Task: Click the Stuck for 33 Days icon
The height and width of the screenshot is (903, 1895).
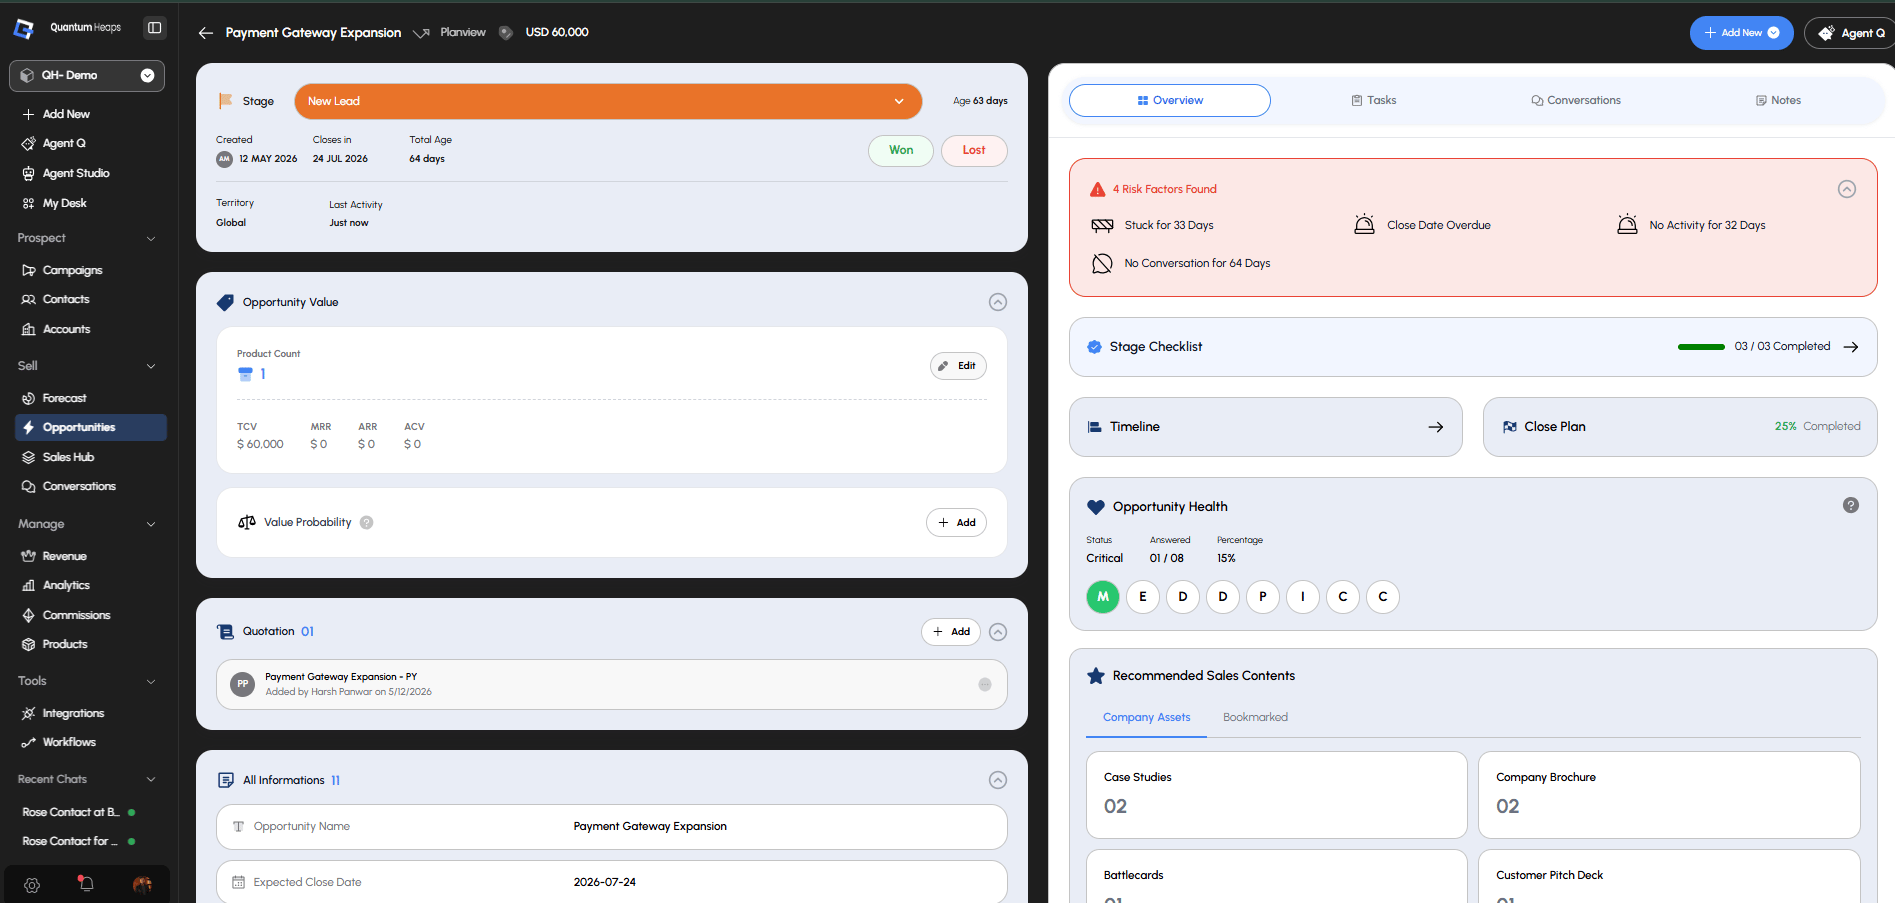Action: tap(1102, 226)
